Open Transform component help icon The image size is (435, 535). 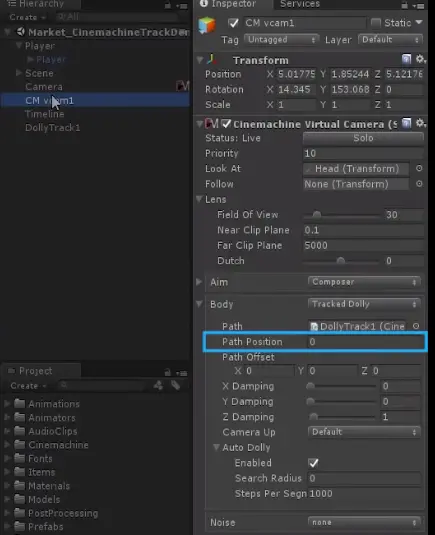click(x=406, y=59)
